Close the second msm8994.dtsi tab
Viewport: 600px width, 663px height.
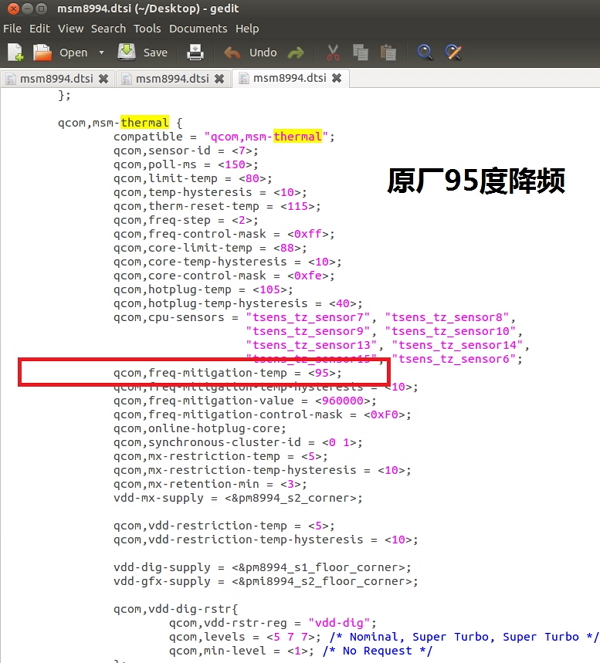(218, 78)
